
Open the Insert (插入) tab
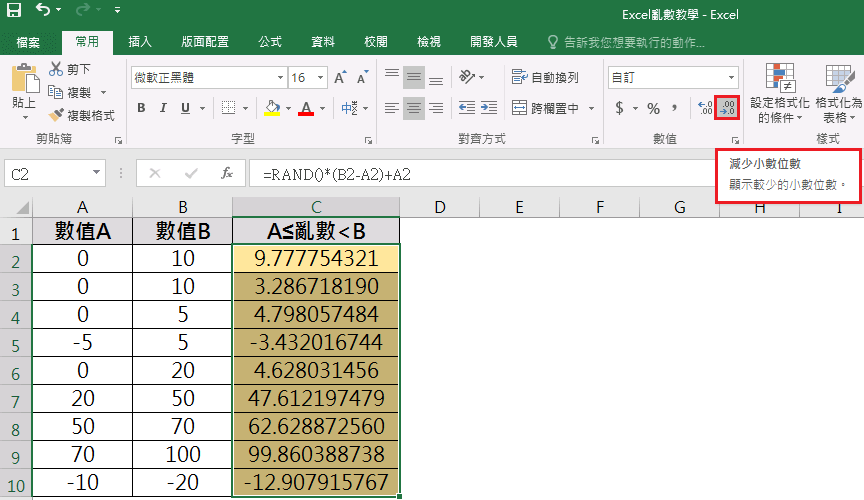pos(140,42)
